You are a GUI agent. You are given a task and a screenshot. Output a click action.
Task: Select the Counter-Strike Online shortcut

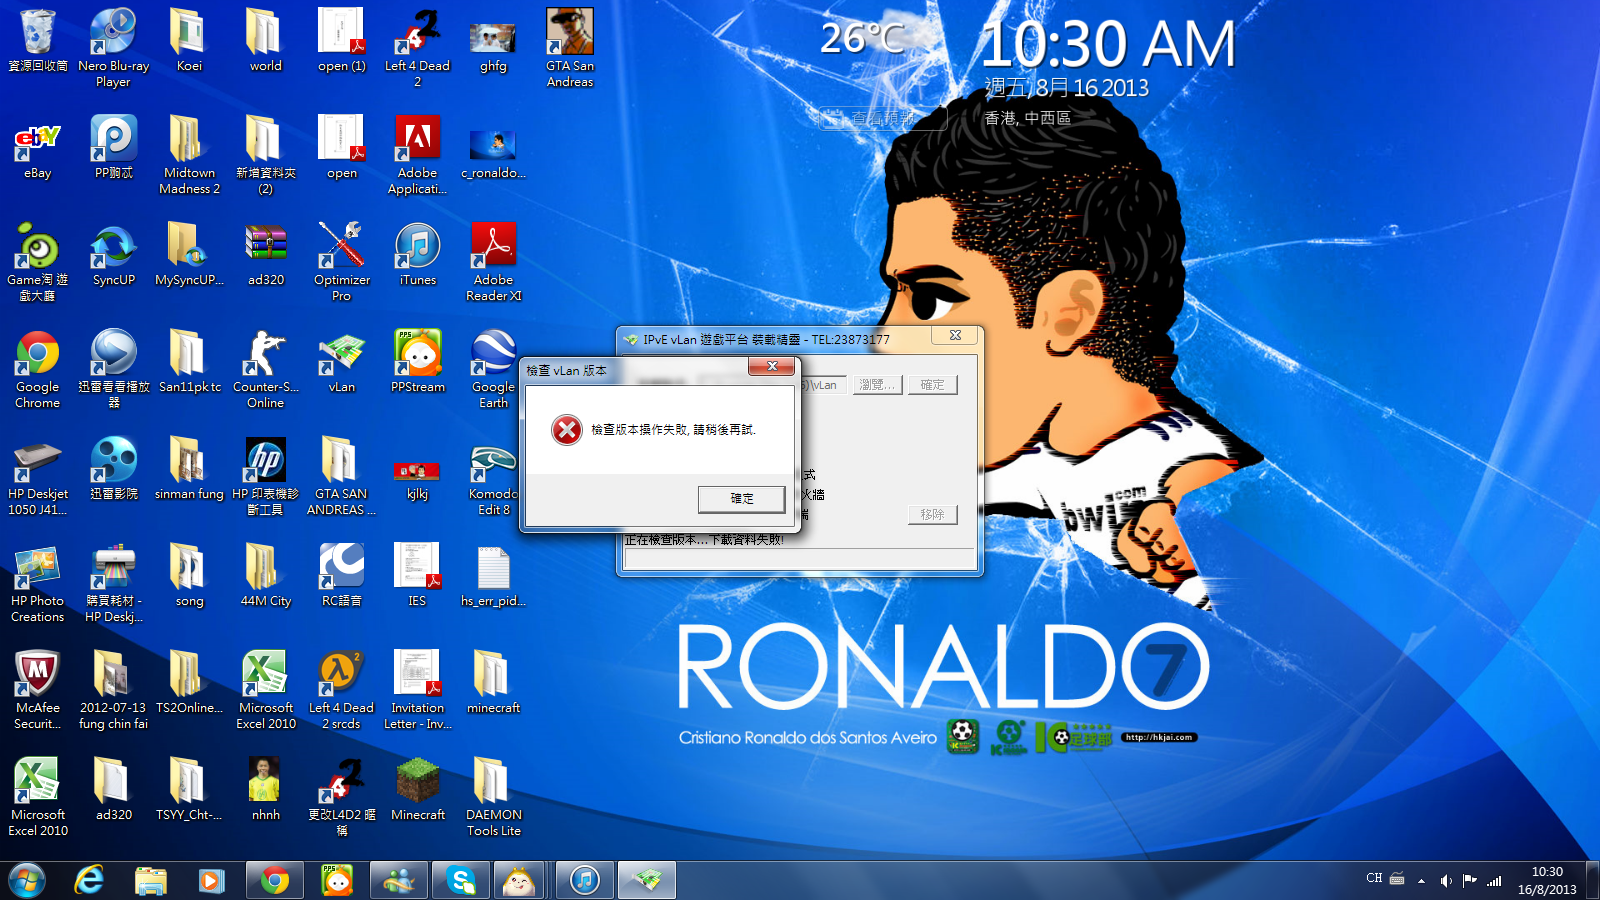click(265, 355)
